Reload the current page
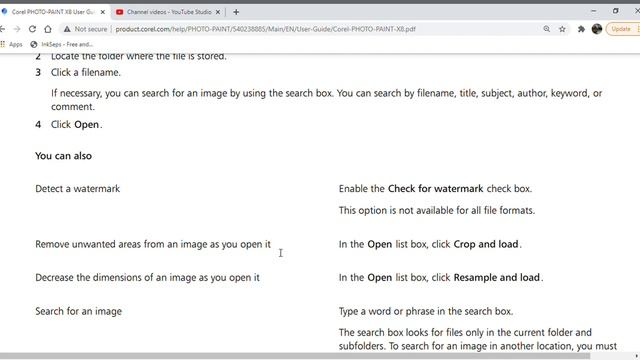The height and width of the screenshot is (360, 640). pos(32,29)
